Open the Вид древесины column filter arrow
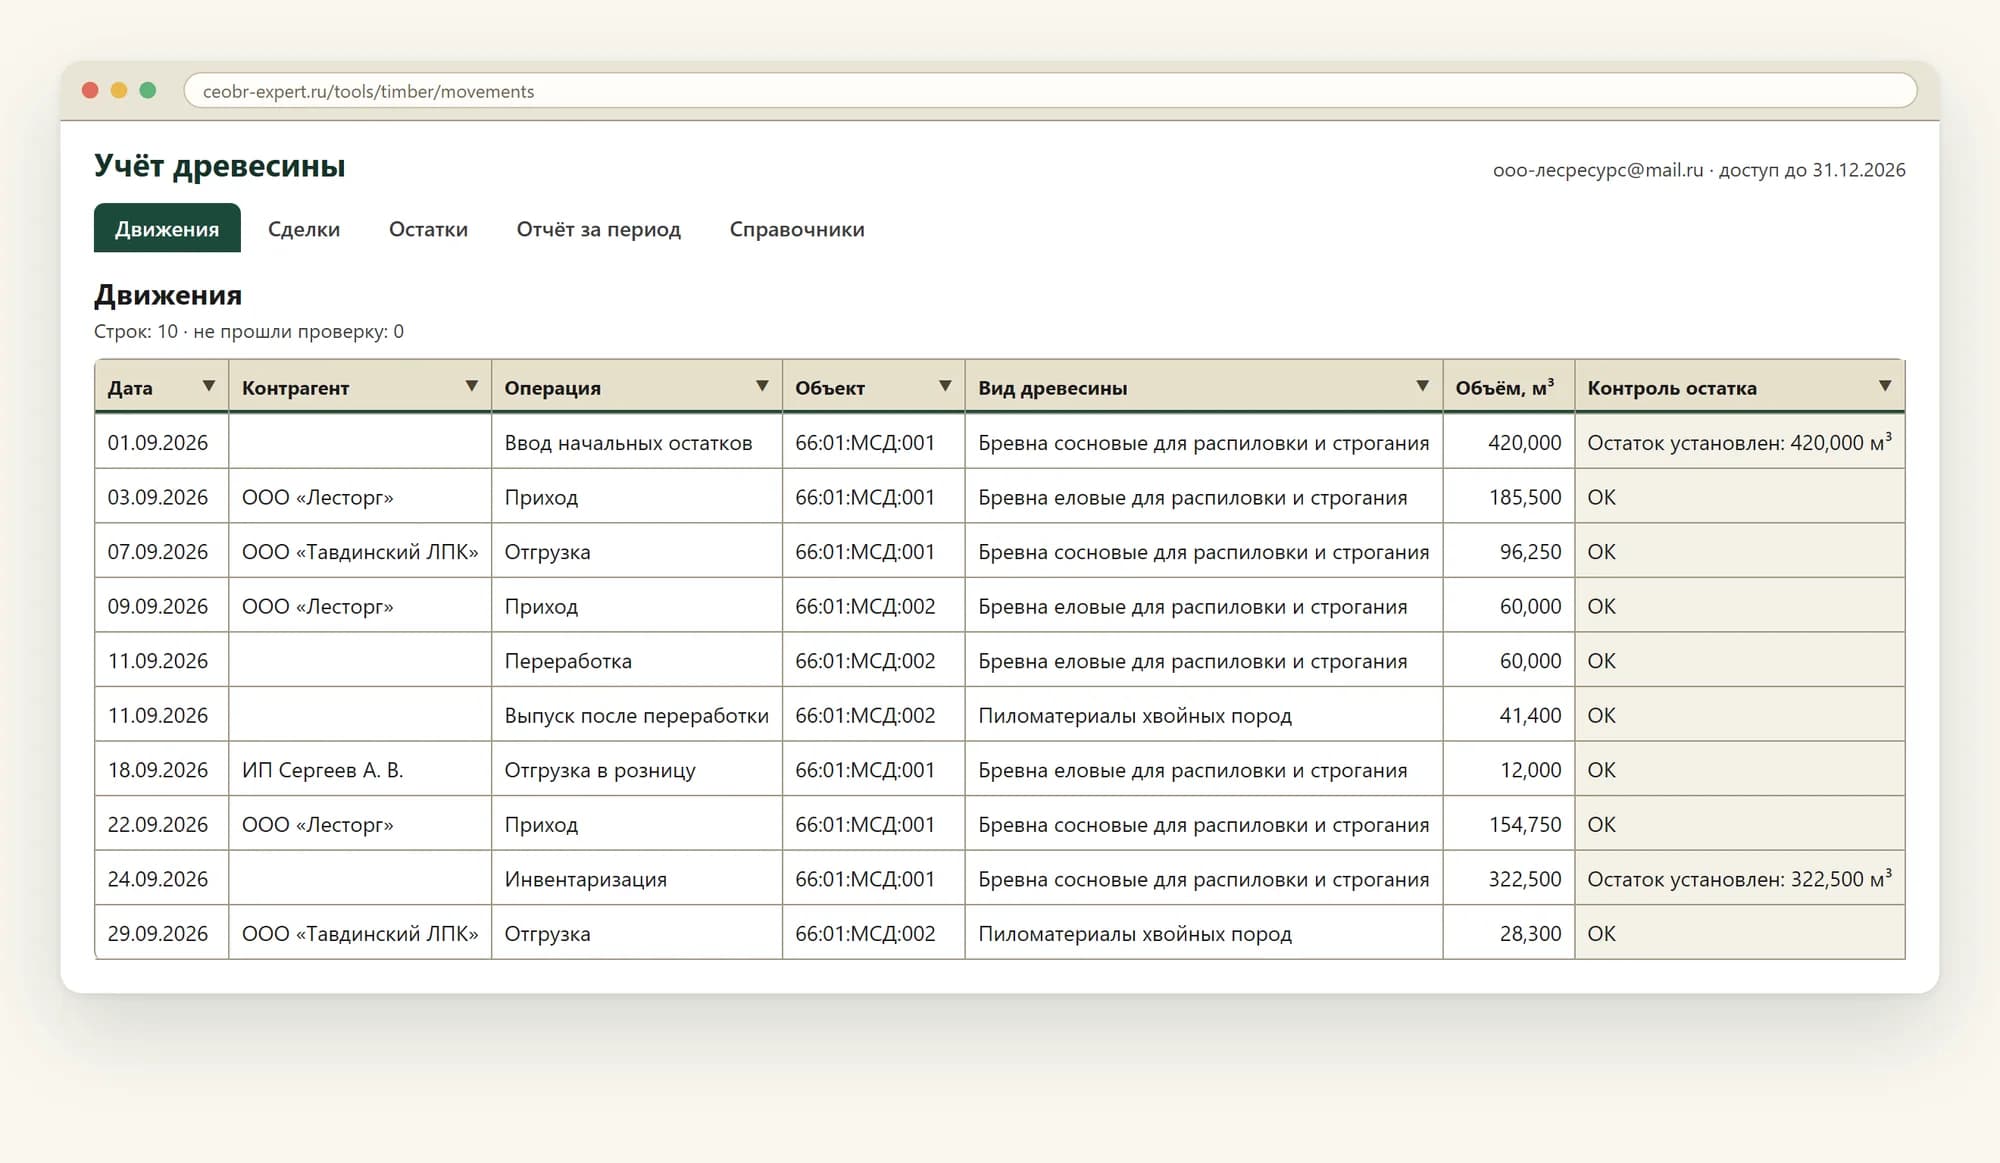This screenshot has height=1163, width=2000. pos(1422,386)
